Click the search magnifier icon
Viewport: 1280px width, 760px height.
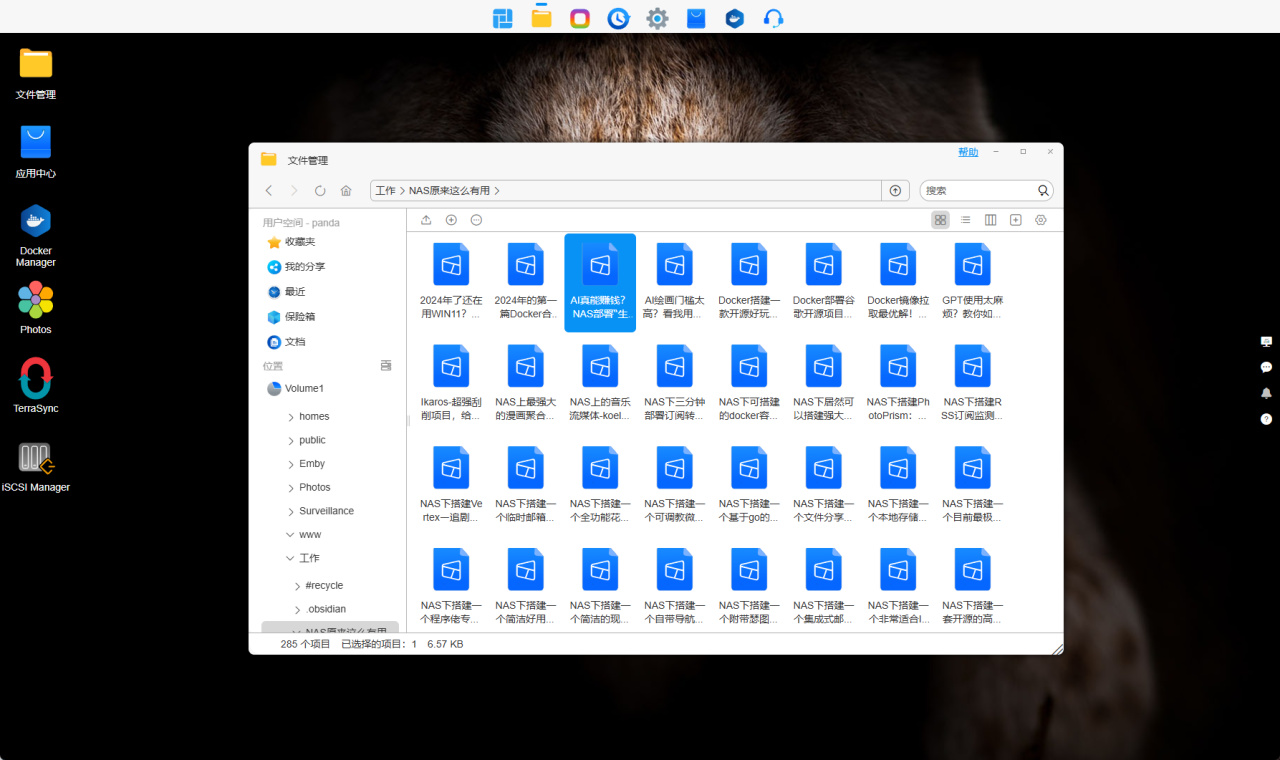[1043, 190]
